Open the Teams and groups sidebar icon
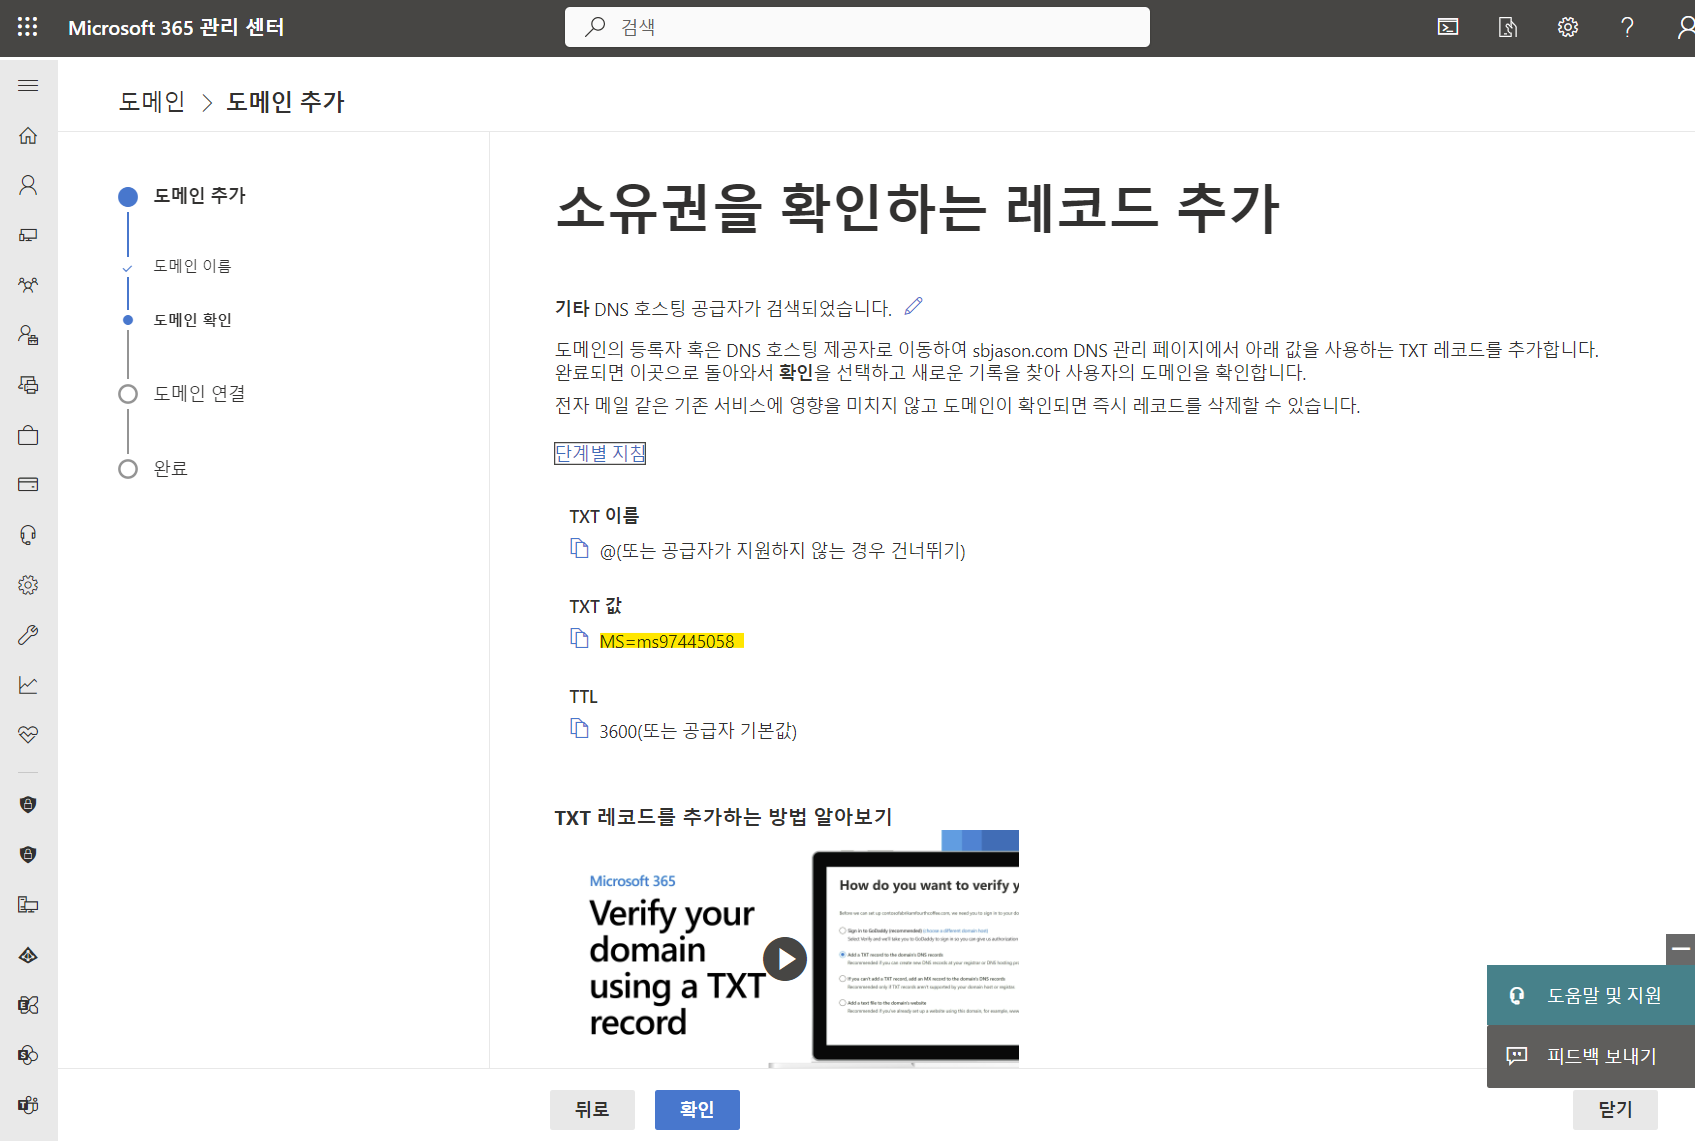This screenshot has height=1141, width=1695. (28, 285)
